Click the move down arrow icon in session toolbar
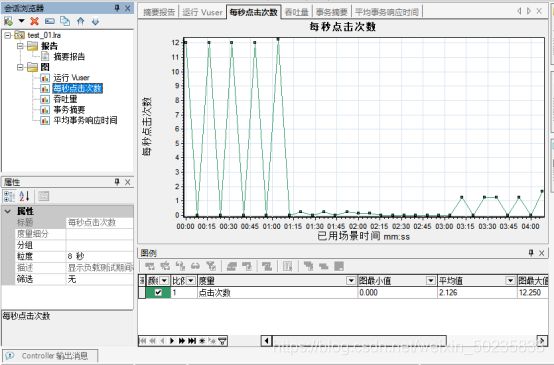This screenshot has width=554, height=365. [x=95, y=22]
